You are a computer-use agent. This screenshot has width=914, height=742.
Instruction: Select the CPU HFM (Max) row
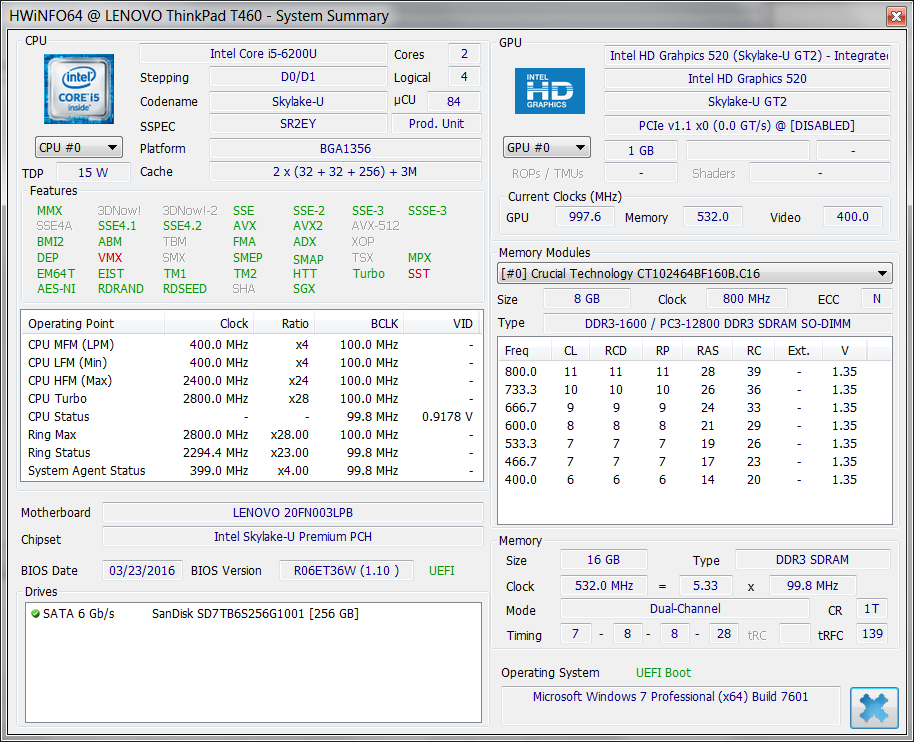[252, 381]
